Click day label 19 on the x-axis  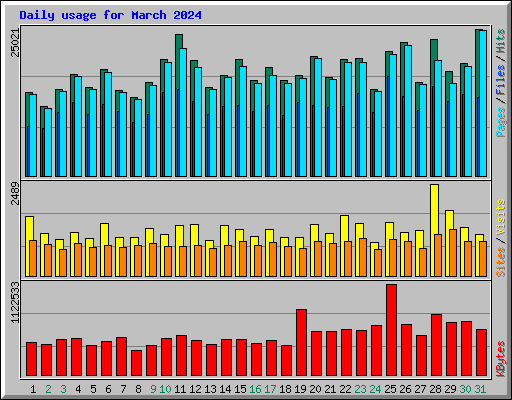[300, 389]
